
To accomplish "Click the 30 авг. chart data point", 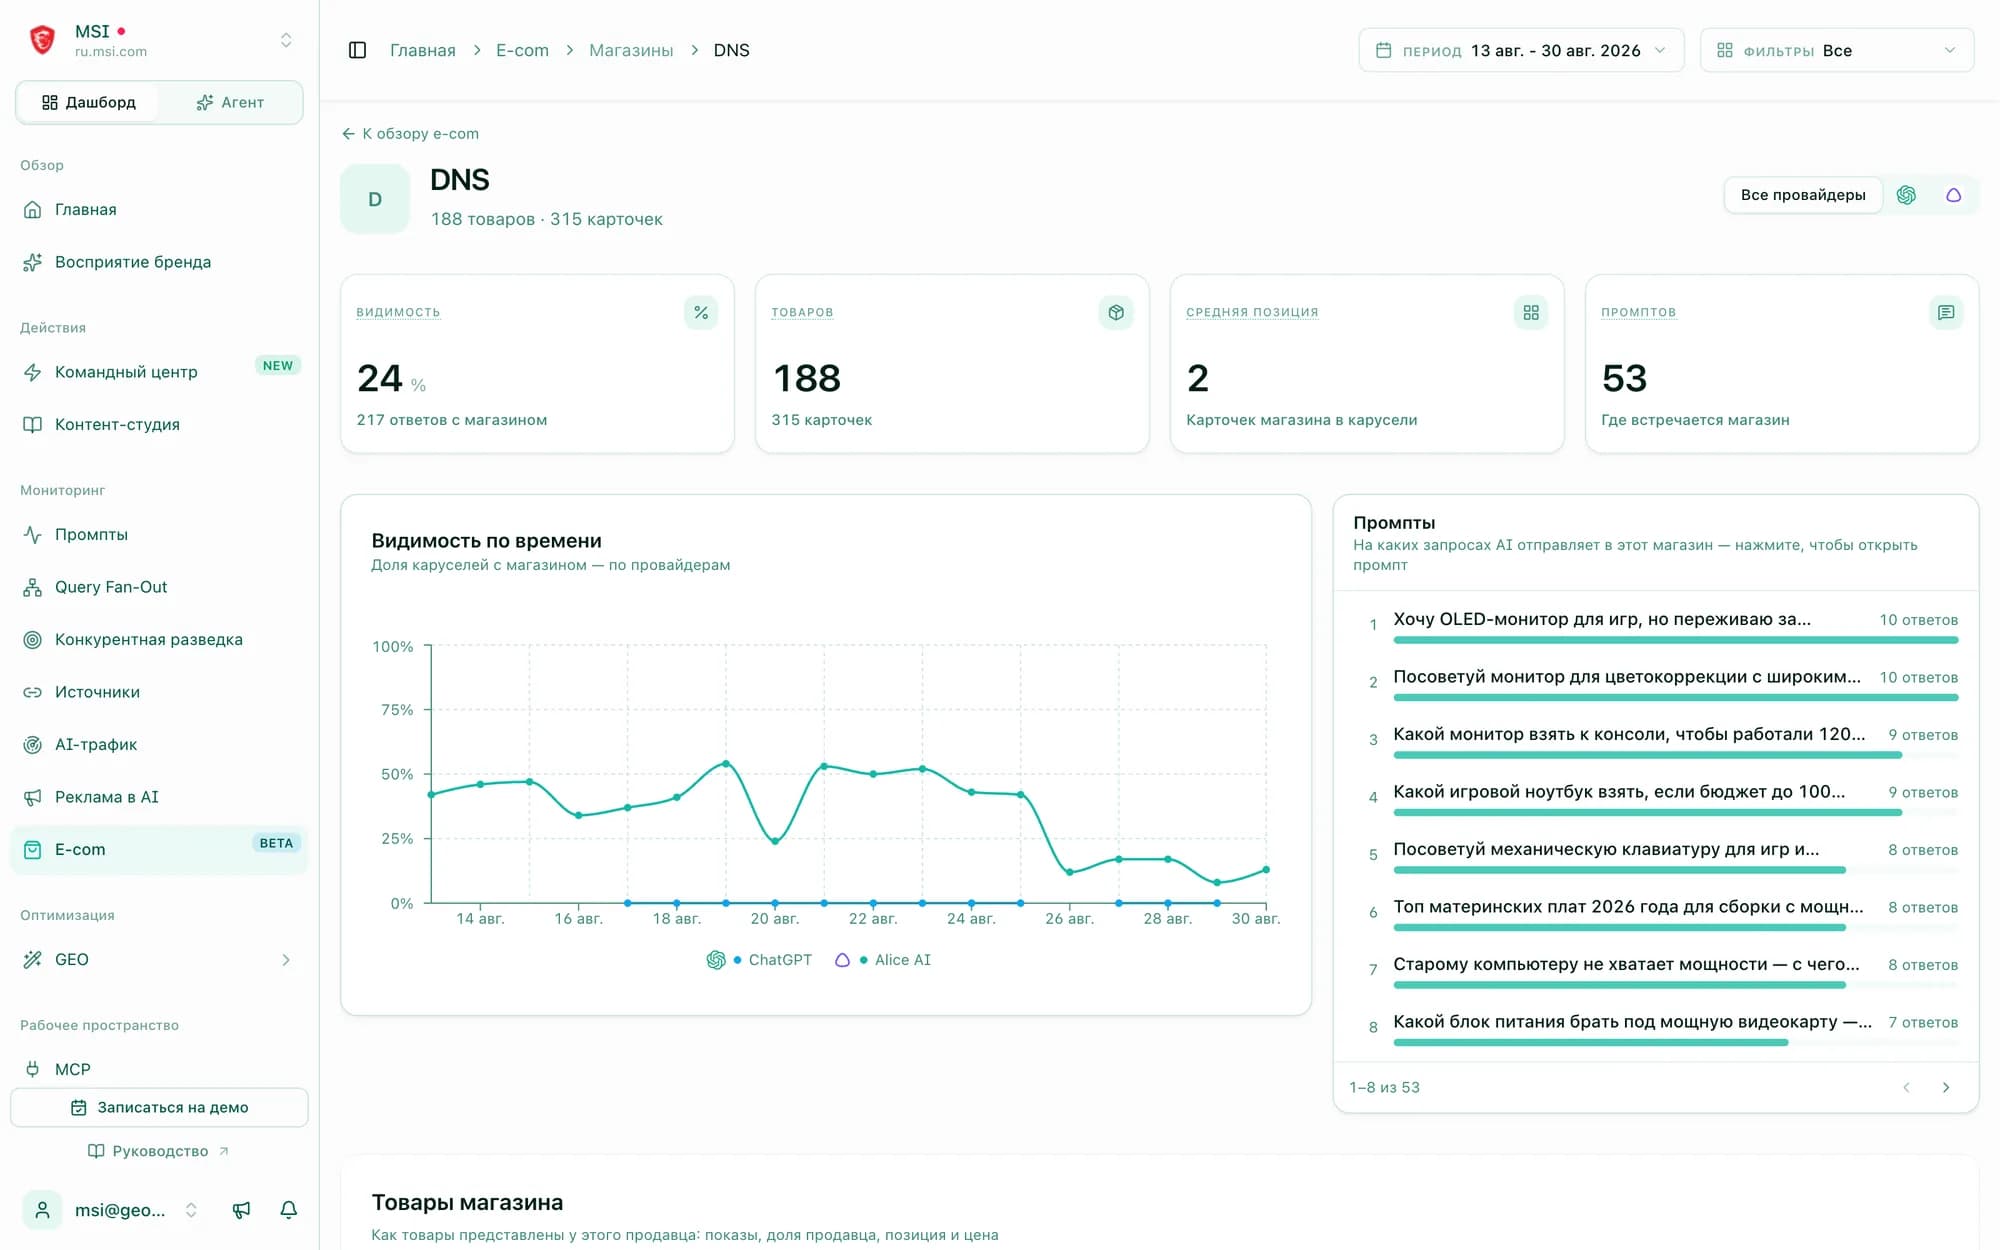I will pyautogui.click(x=1266, y=870).
